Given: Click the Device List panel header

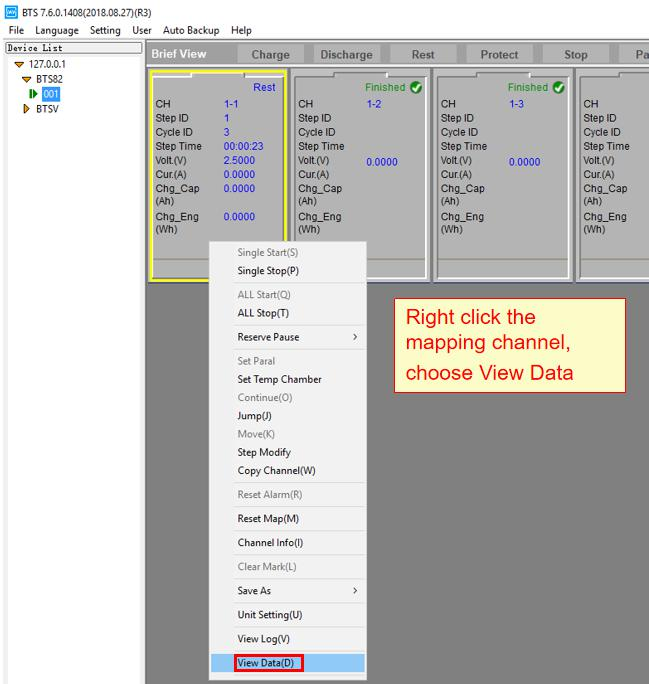Looking at the screenshot, I should [74, 48].
